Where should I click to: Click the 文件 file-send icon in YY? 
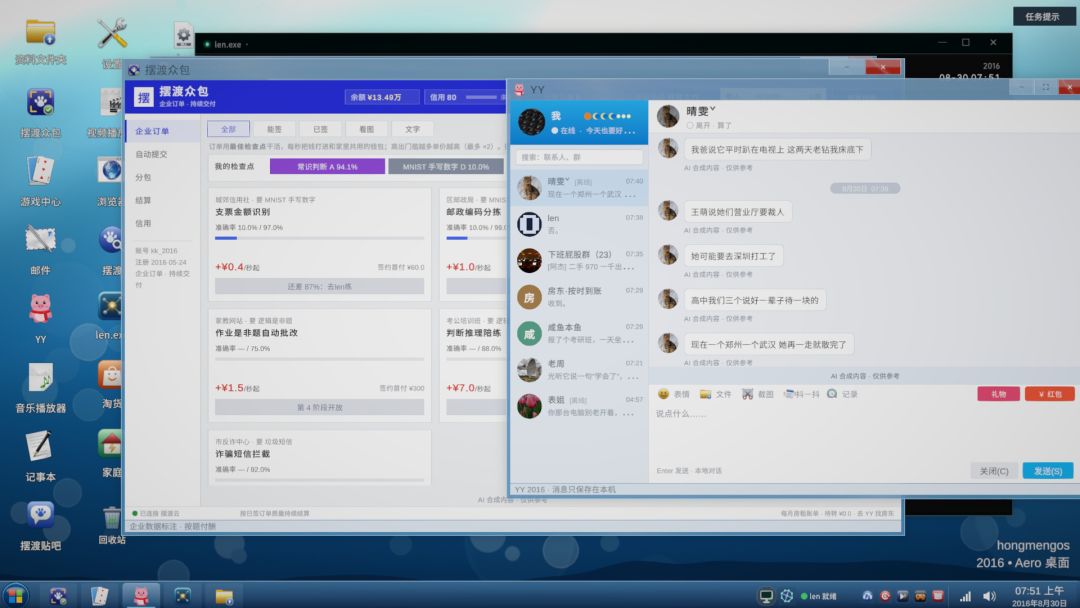point(715,394)
